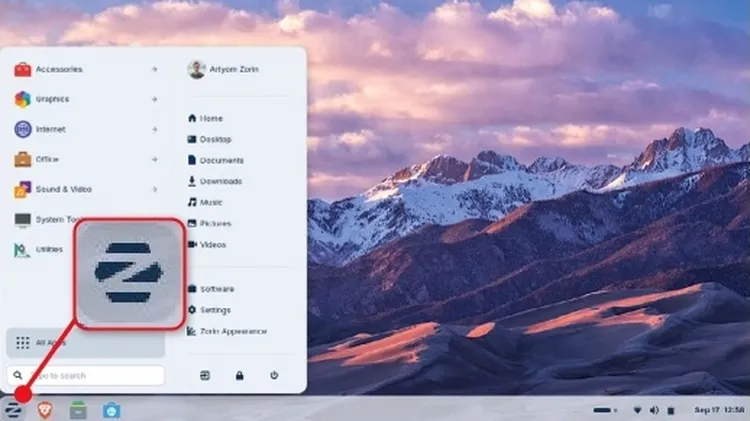Click the log out icon in menu
The height and width of the screenshot is (421, 750).
click(205, 376)
